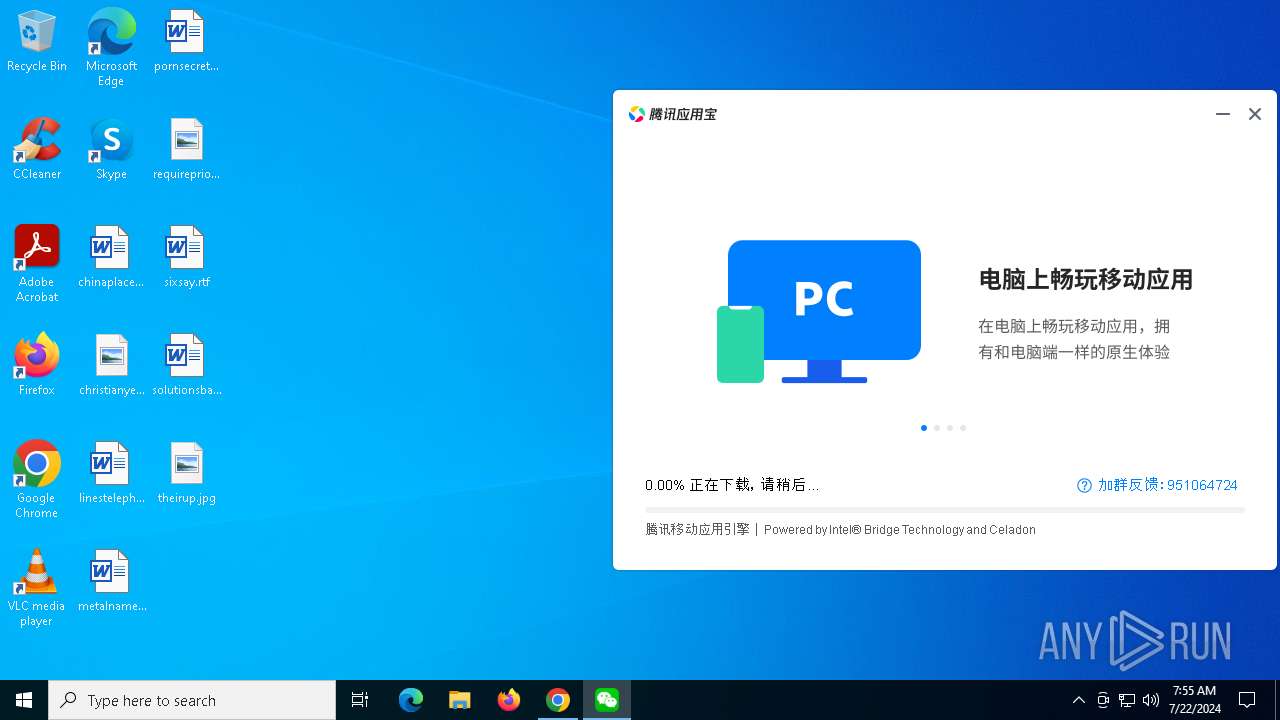The height and width of the screenshot is (720, 1280).
Task: Open Google Chrome desktop shortcut
Action: coord(37,480)
